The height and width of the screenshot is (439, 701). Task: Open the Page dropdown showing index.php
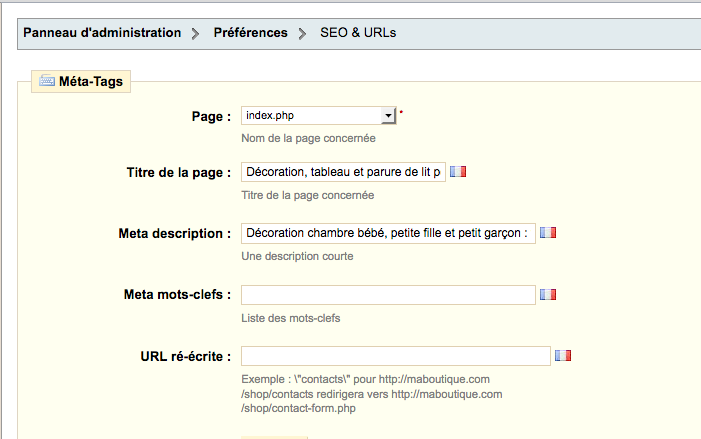click(x=319, y=115)
